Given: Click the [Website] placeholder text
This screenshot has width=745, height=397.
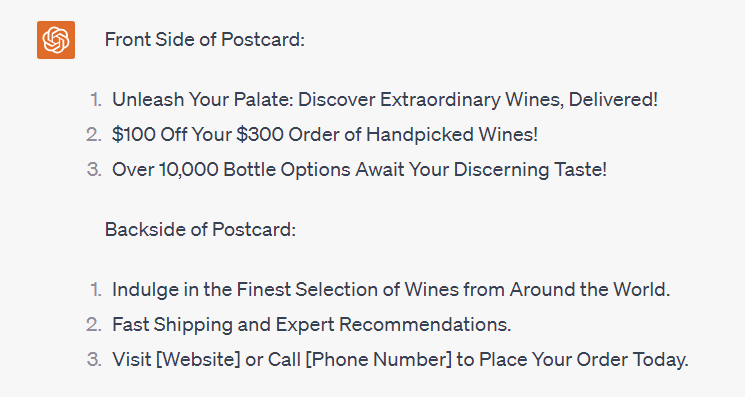Looking at the screenshot, I should 198,359.
